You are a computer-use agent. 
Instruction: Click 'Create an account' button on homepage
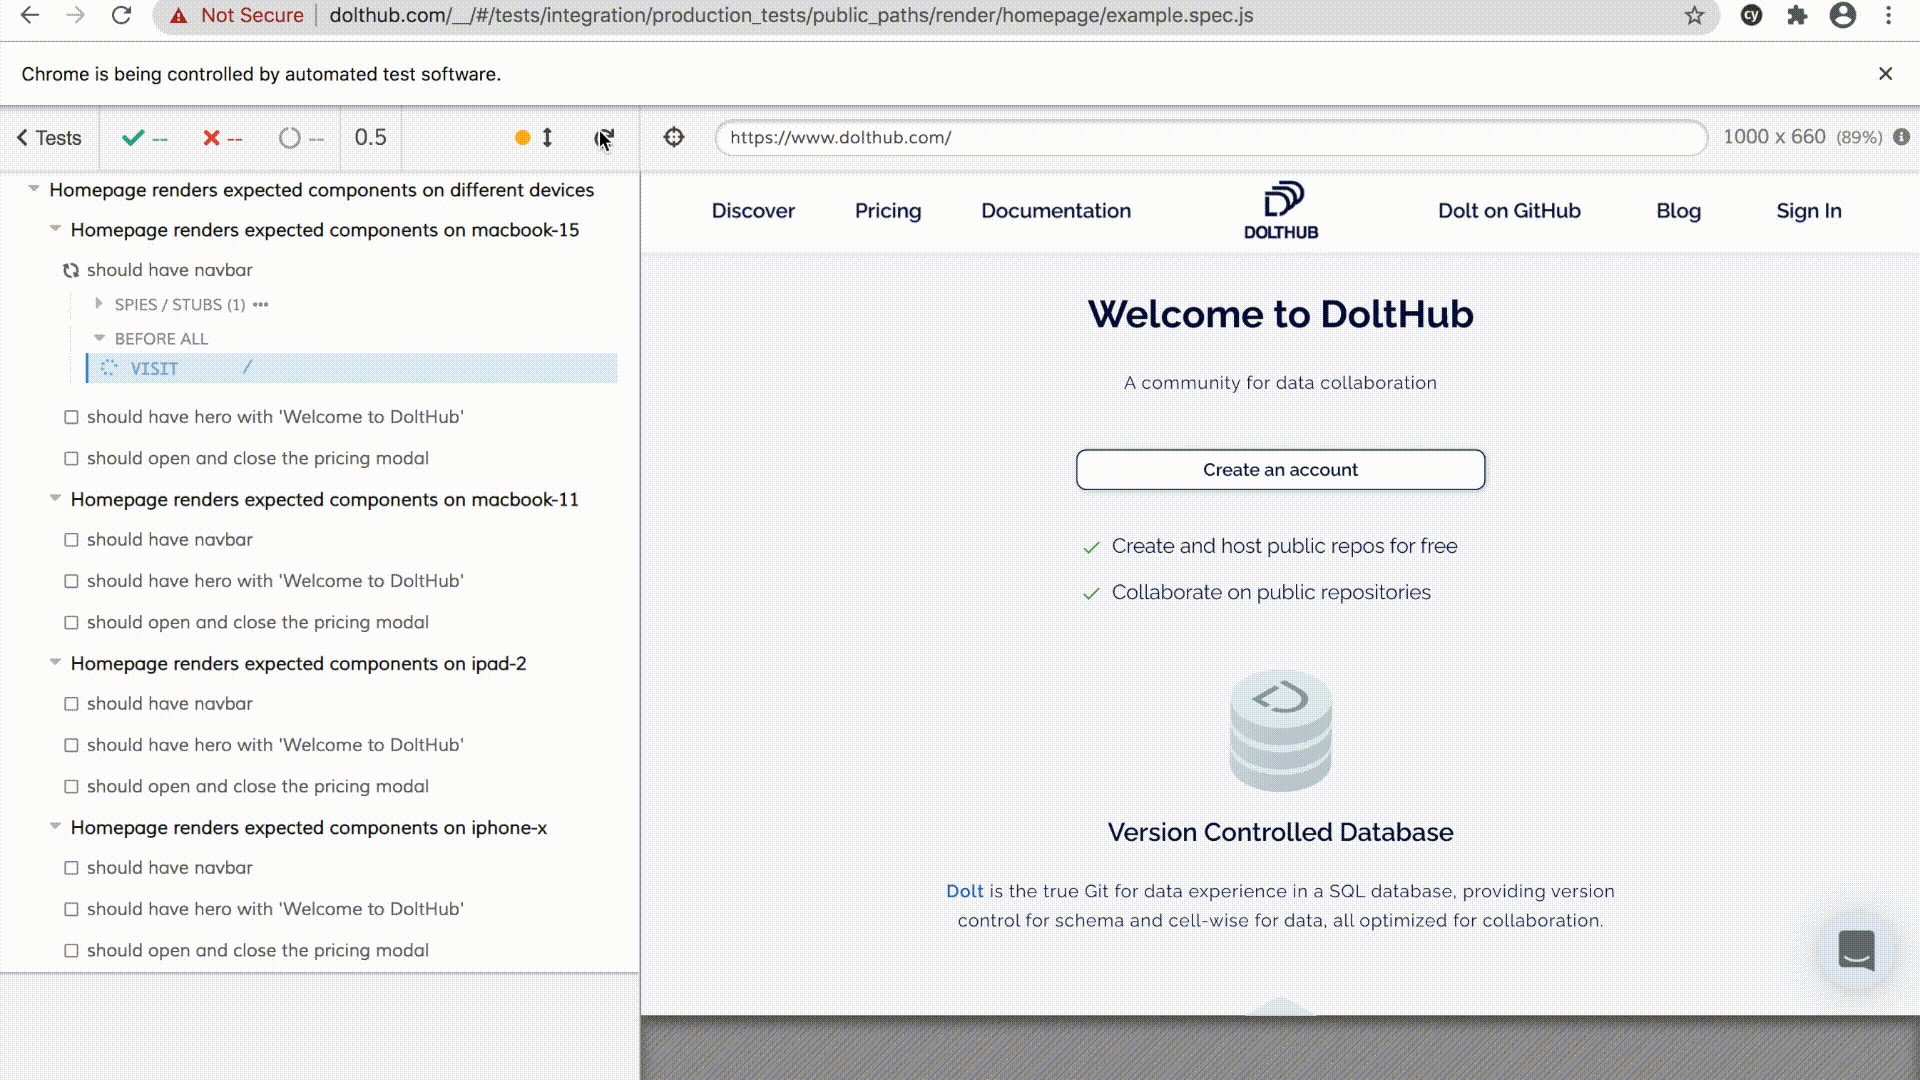1280,469
